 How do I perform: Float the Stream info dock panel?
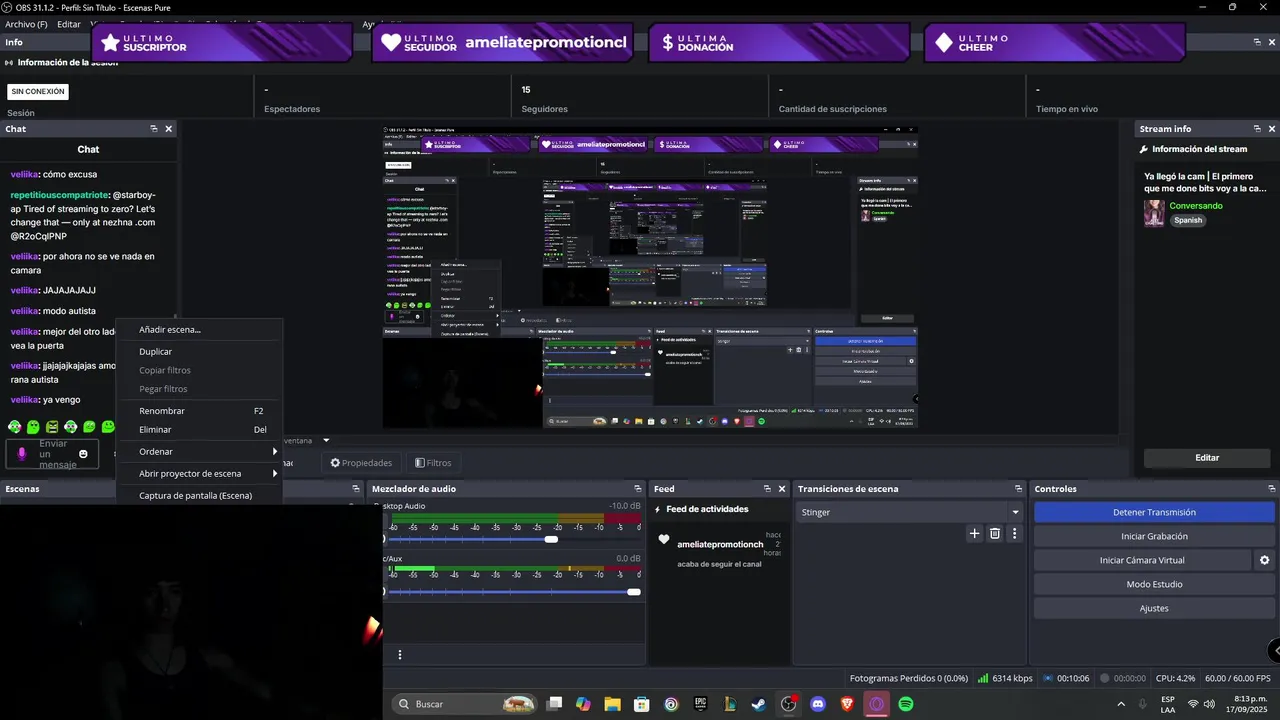pyautogui.click(x=1257, y=129)
